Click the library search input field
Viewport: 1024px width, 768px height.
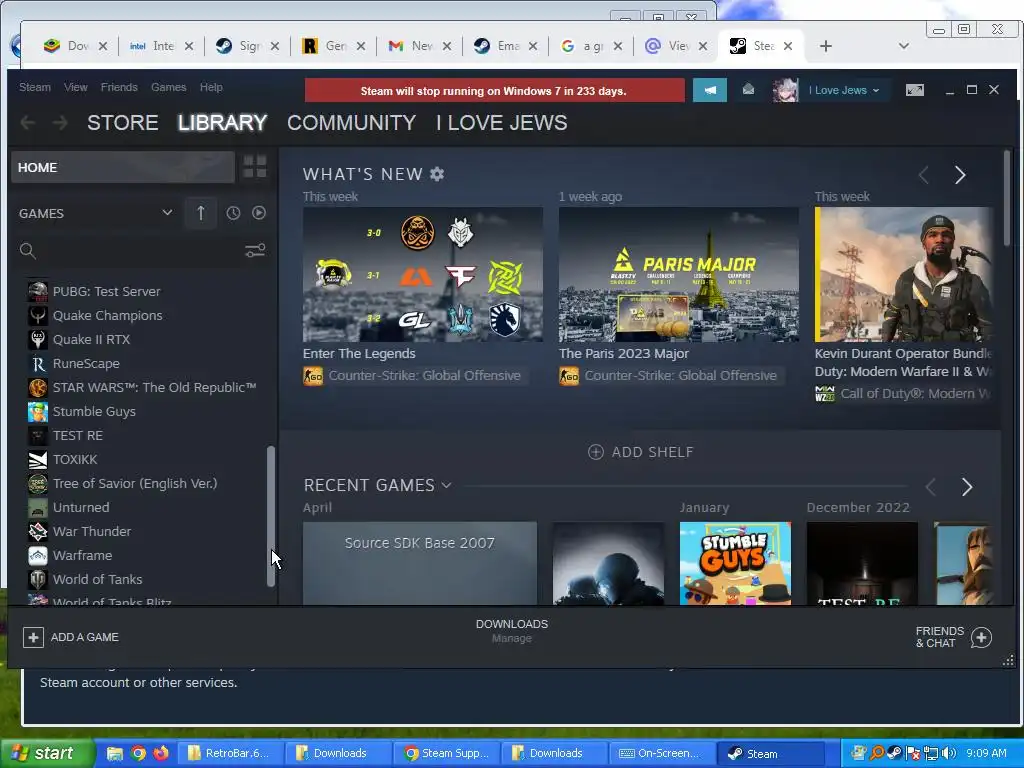pyautogui.click(x=138, y=251)
